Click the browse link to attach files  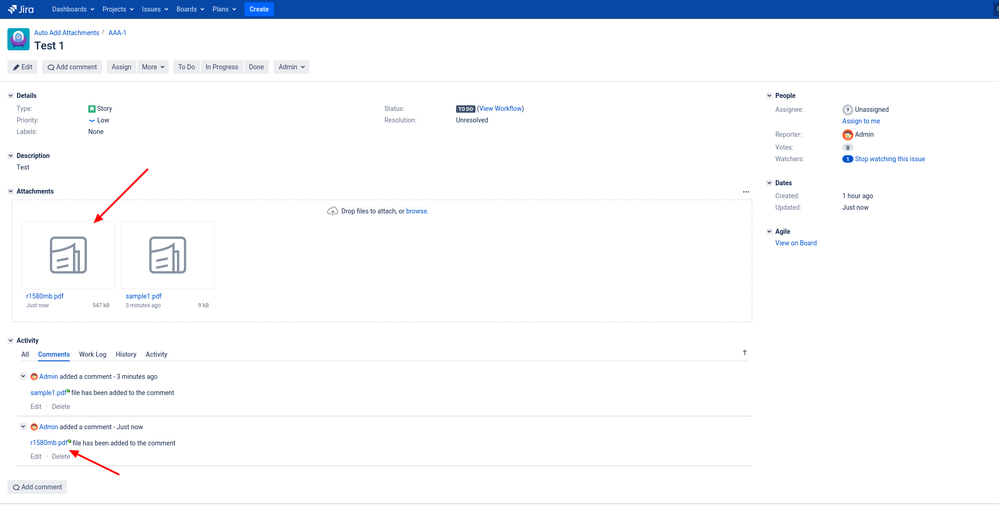tap(417, 211)
